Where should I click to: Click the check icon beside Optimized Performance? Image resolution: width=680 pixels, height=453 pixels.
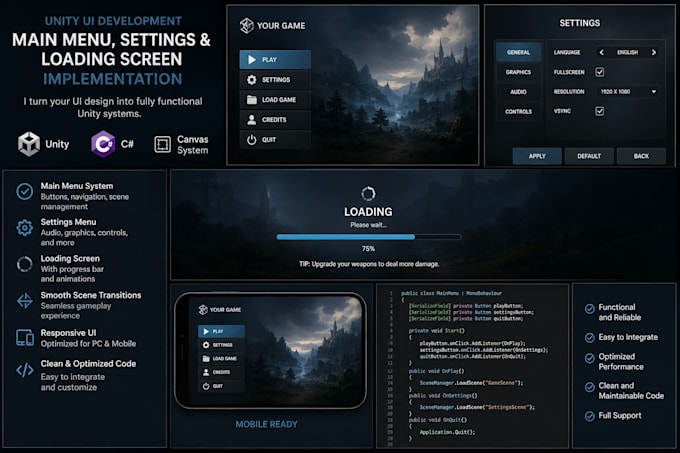(590, 358)
